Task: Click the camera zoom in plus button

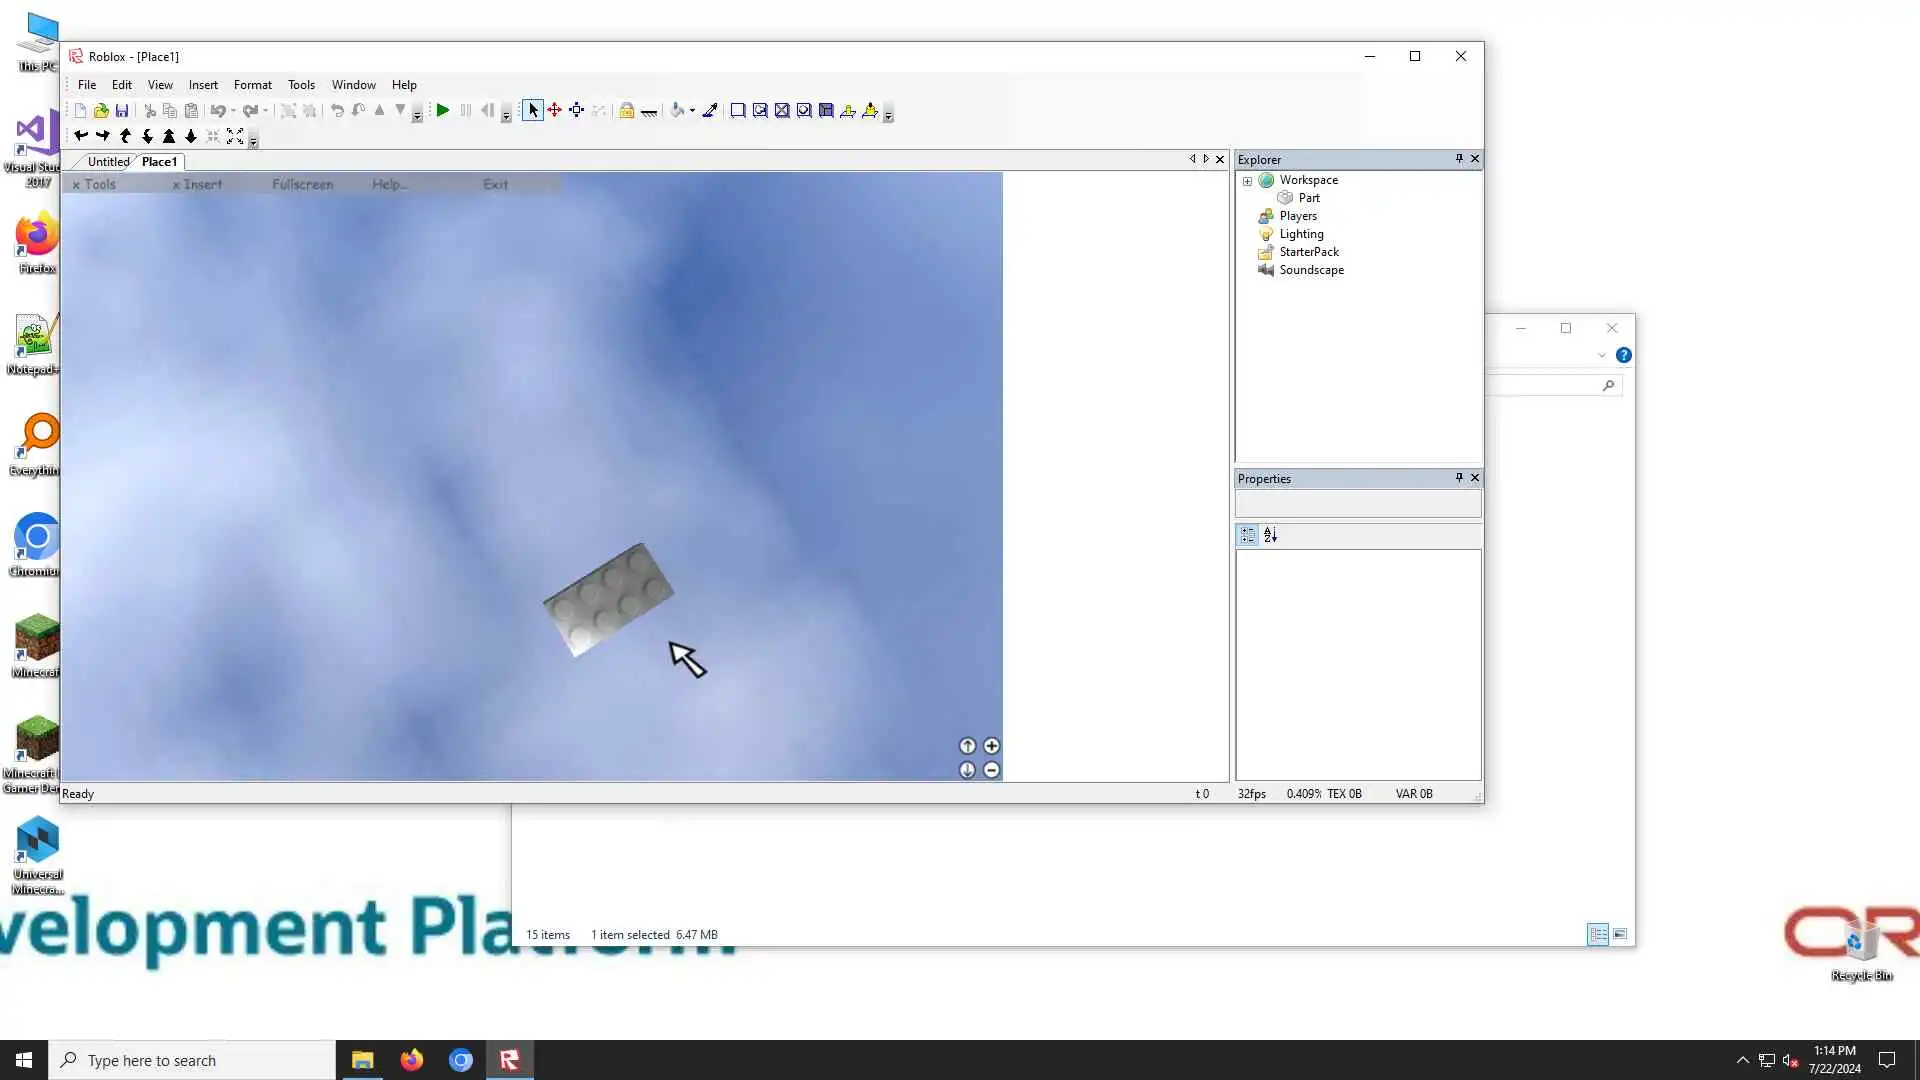Action: click(991, 746)
